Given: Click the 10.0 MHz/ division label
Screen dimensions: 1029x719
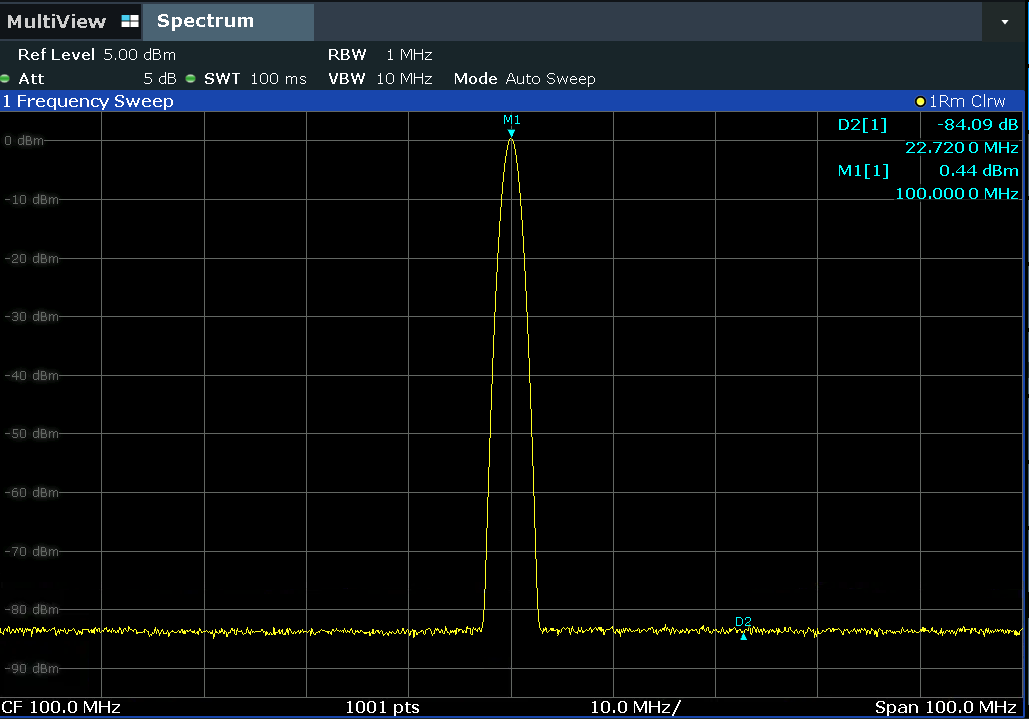Looking at the screenshot, I should 635,707.
